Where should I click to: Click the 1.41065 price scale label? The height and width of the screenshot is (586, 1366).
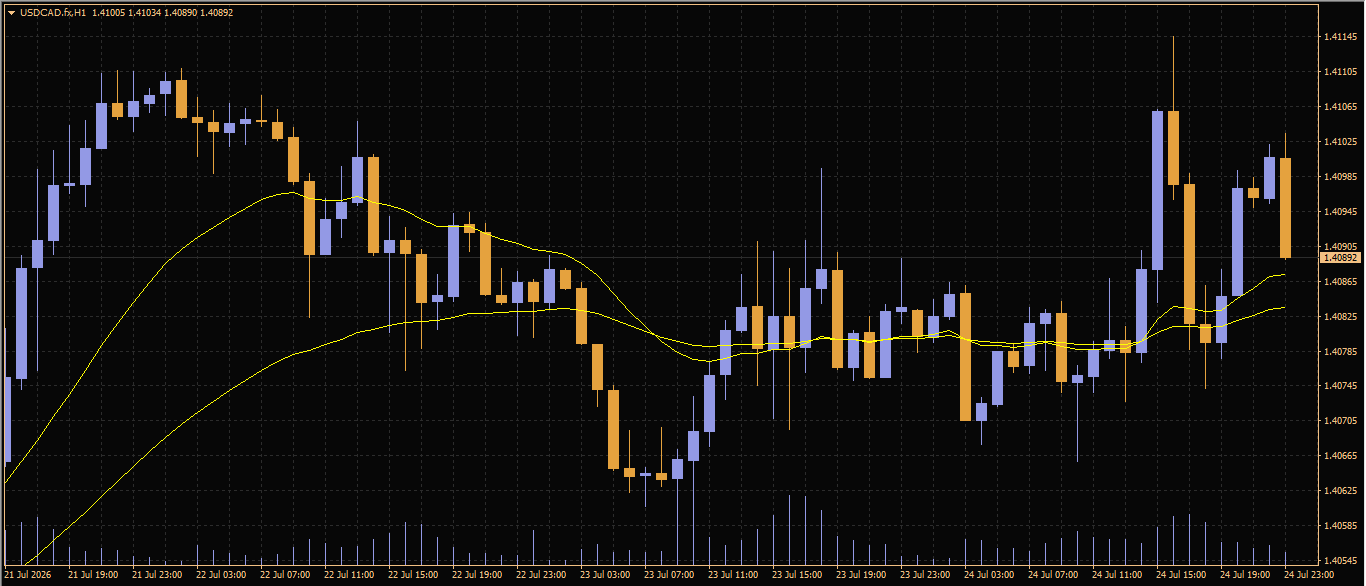pyautogui.click(x=1340, y=107)
